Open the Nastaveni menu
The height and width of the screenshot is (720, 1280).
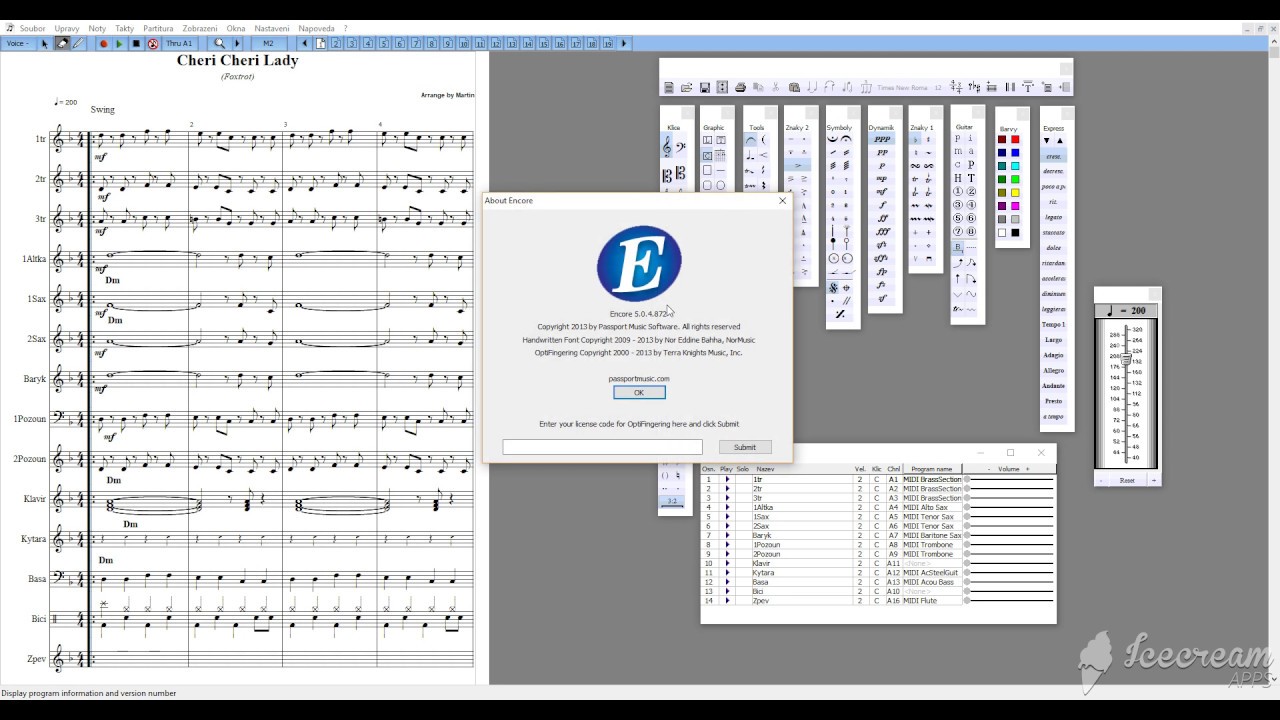click(272, 29)
